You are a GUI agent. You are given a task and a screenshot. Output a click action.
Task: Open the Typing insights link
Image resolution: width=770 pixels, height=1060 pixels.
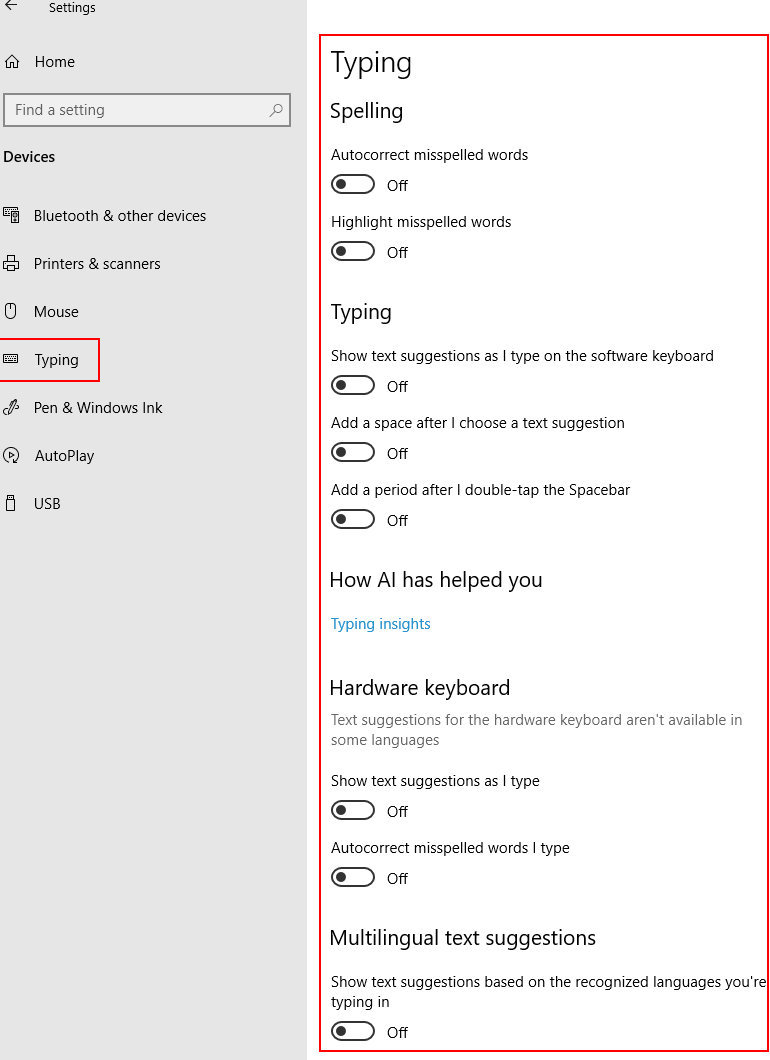click(380, 623)
